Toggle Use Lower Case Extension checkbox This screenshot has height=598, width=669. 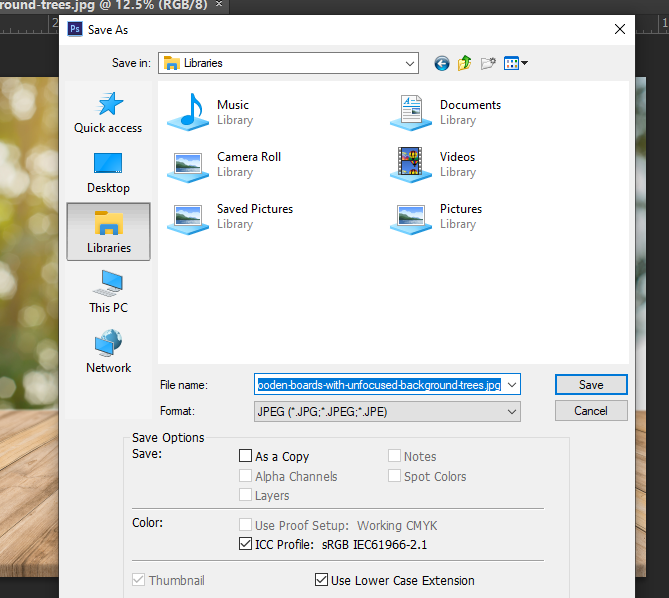coord(321,580)
